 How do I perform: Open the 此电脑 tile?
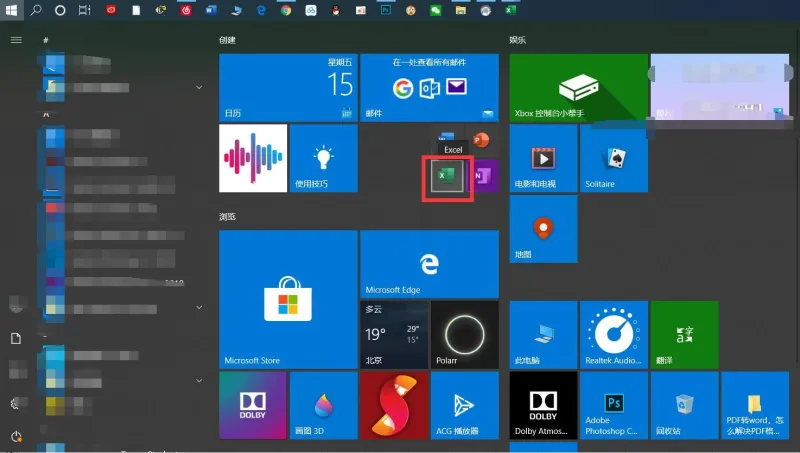pos(543,335)
